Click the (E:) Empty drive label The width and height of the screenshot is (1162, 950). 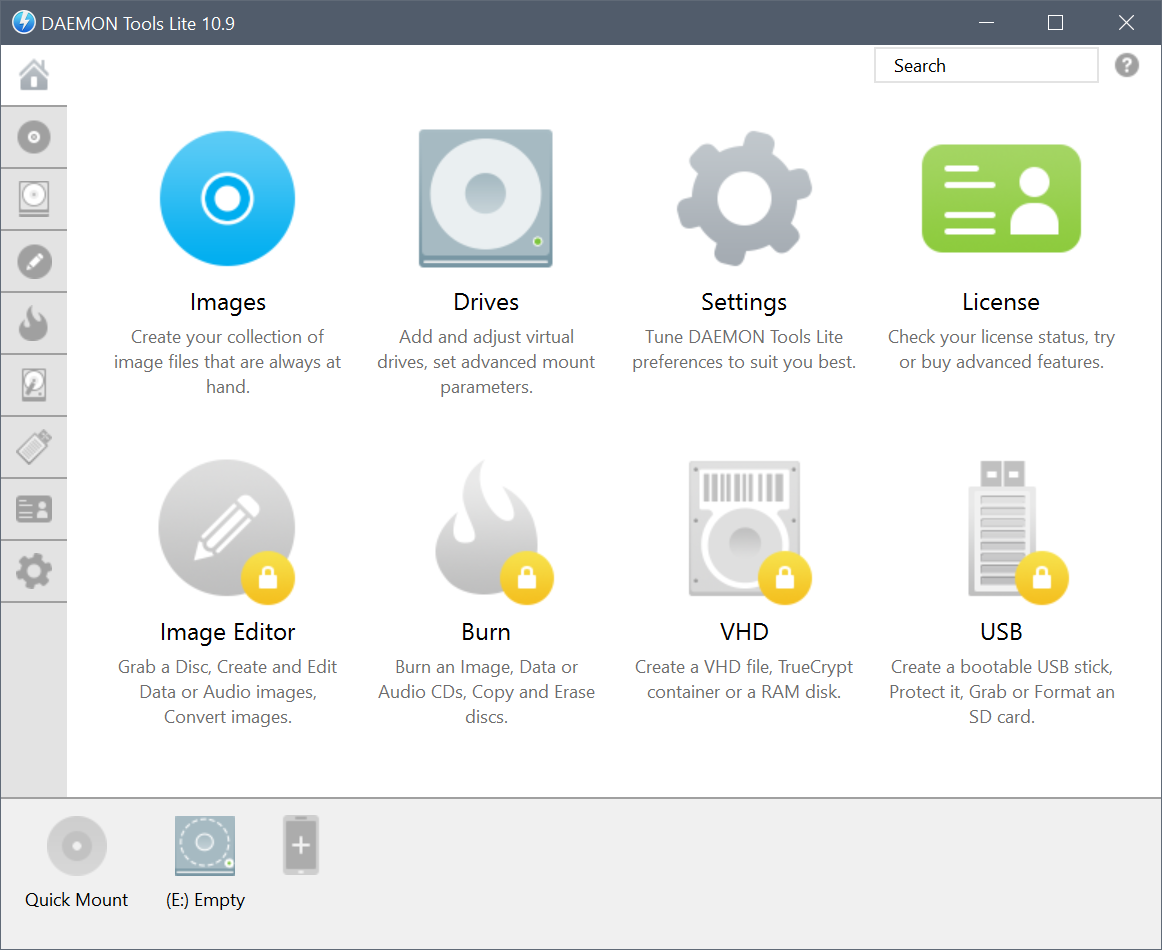click(x=205, y=900)
